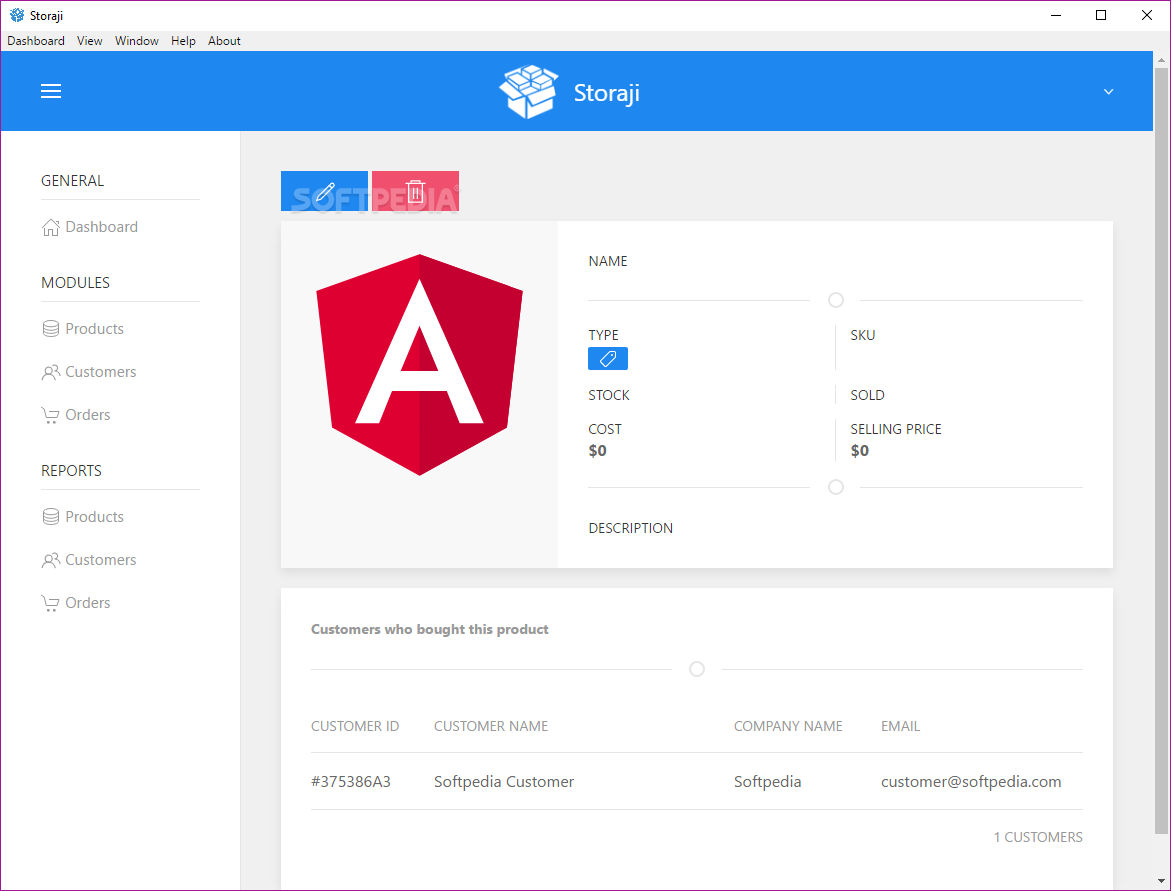This screenshot has height=891, width=1171.
Task: Open the hamburger sidebar menu
Action: 51,91
